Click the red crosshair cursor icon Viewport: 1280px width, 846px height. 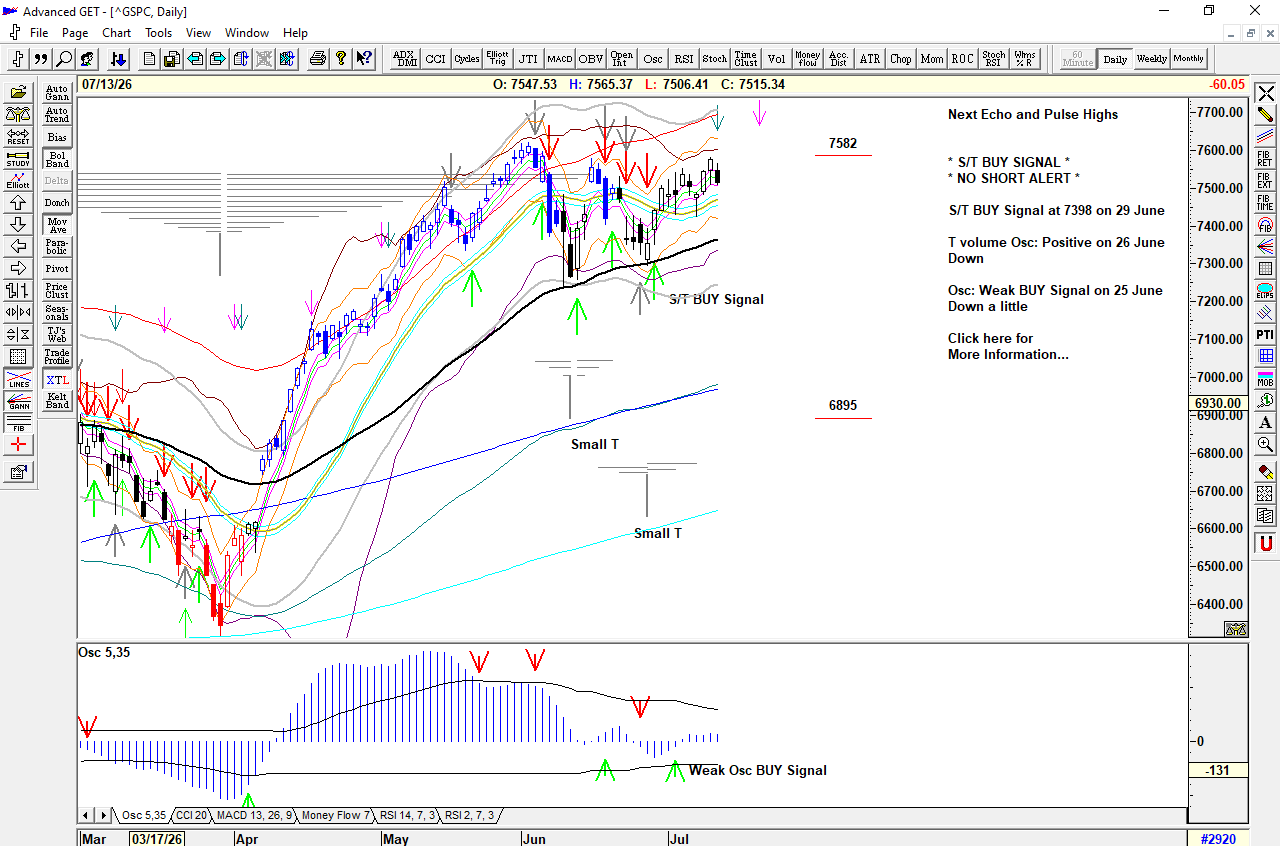(x=18, y=446)
